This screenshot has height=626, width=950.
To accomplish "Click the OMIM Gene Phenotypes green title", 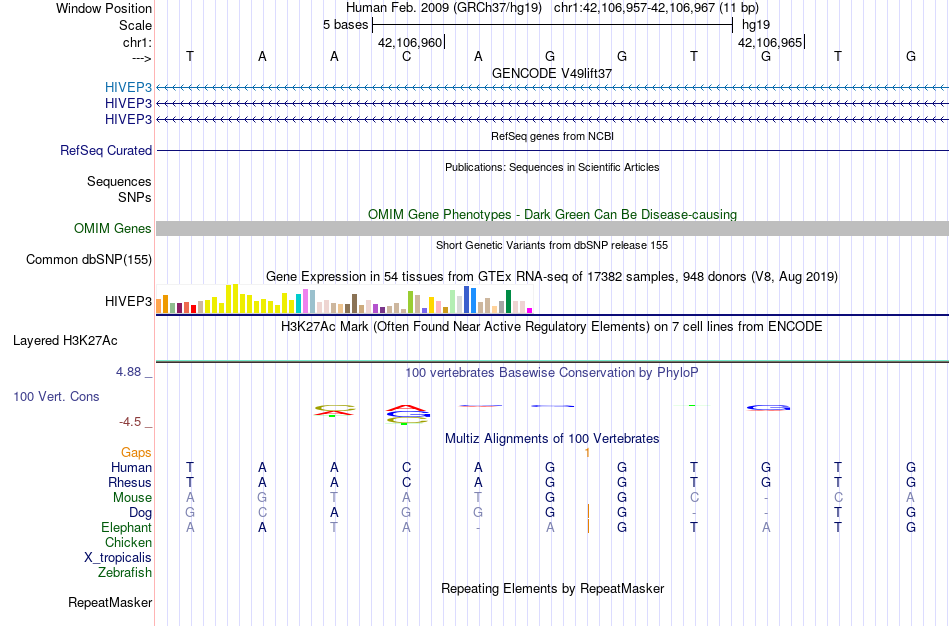I will point(552,215).
